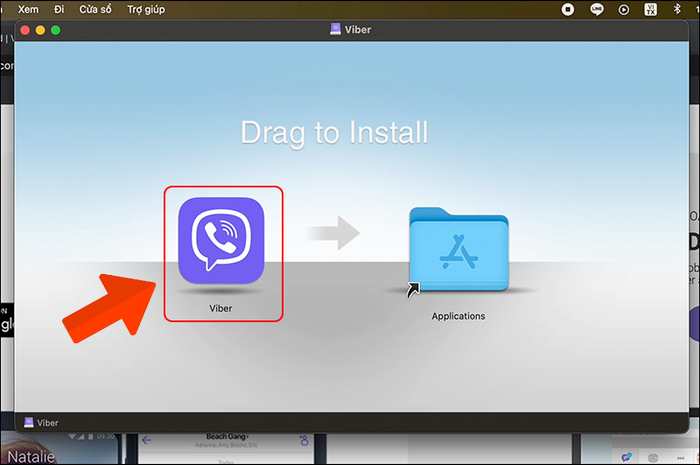Screen dimensions: 700x465
Task: Select the Applications folder shortcut
Action: pyautogui.click(x=458, y=250)
